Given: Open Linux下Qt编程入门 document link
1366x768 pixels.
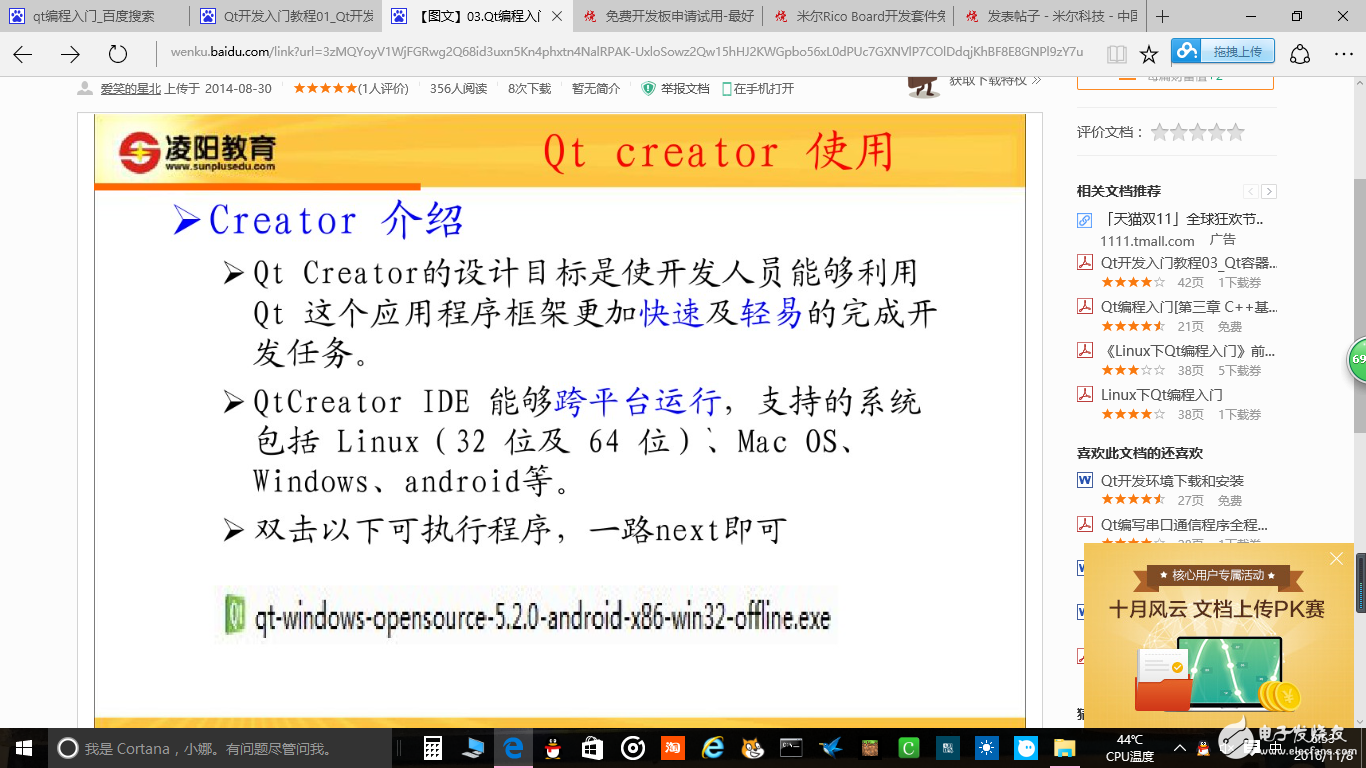Looking at the screenshot, I should (1162, 395).
